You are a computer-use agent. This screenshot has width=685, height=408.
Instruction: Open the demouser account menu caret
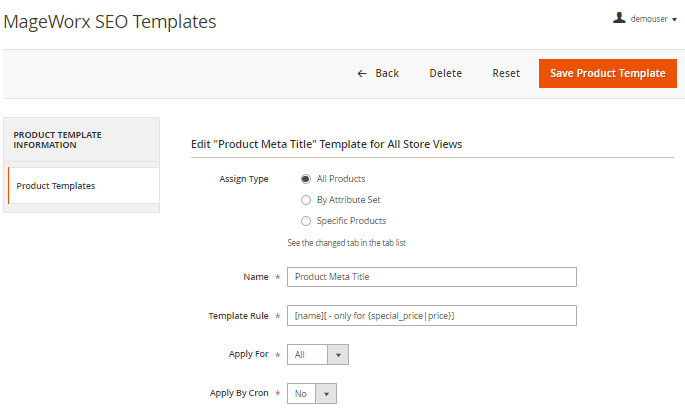pos(674,19)
